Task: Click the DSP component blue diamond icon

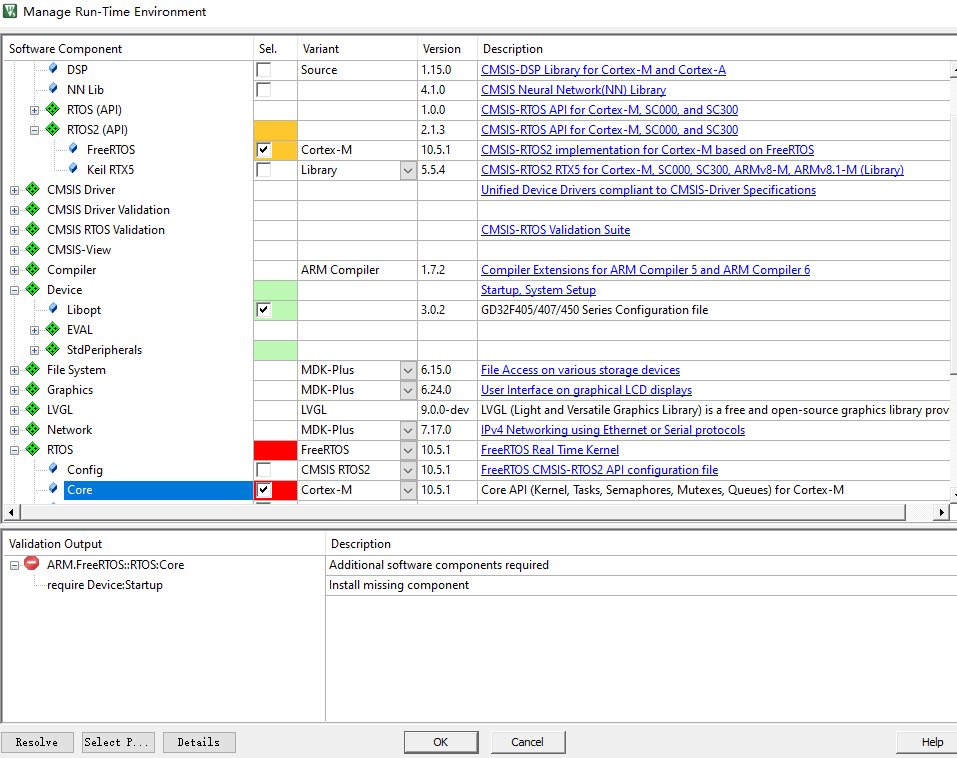Action: [x=54, y=69]
